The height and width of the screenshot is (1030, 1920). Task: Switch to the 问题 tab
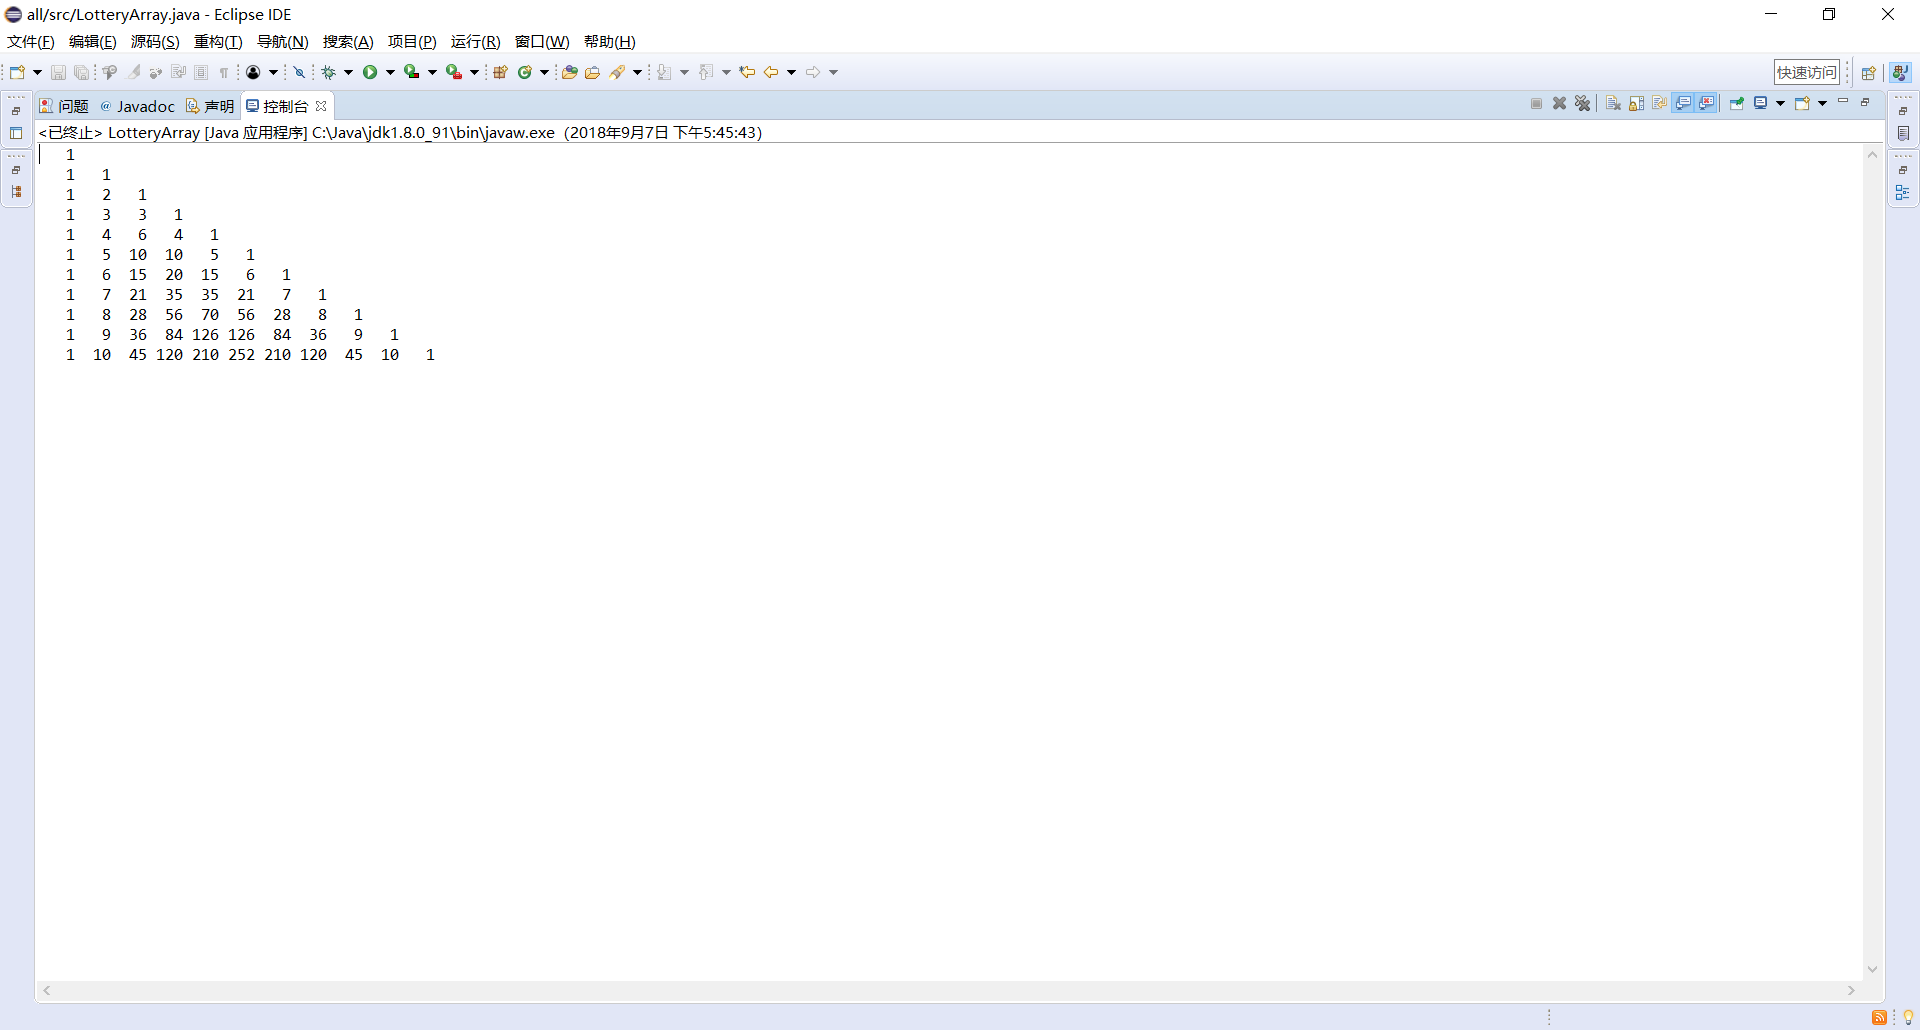64,106
